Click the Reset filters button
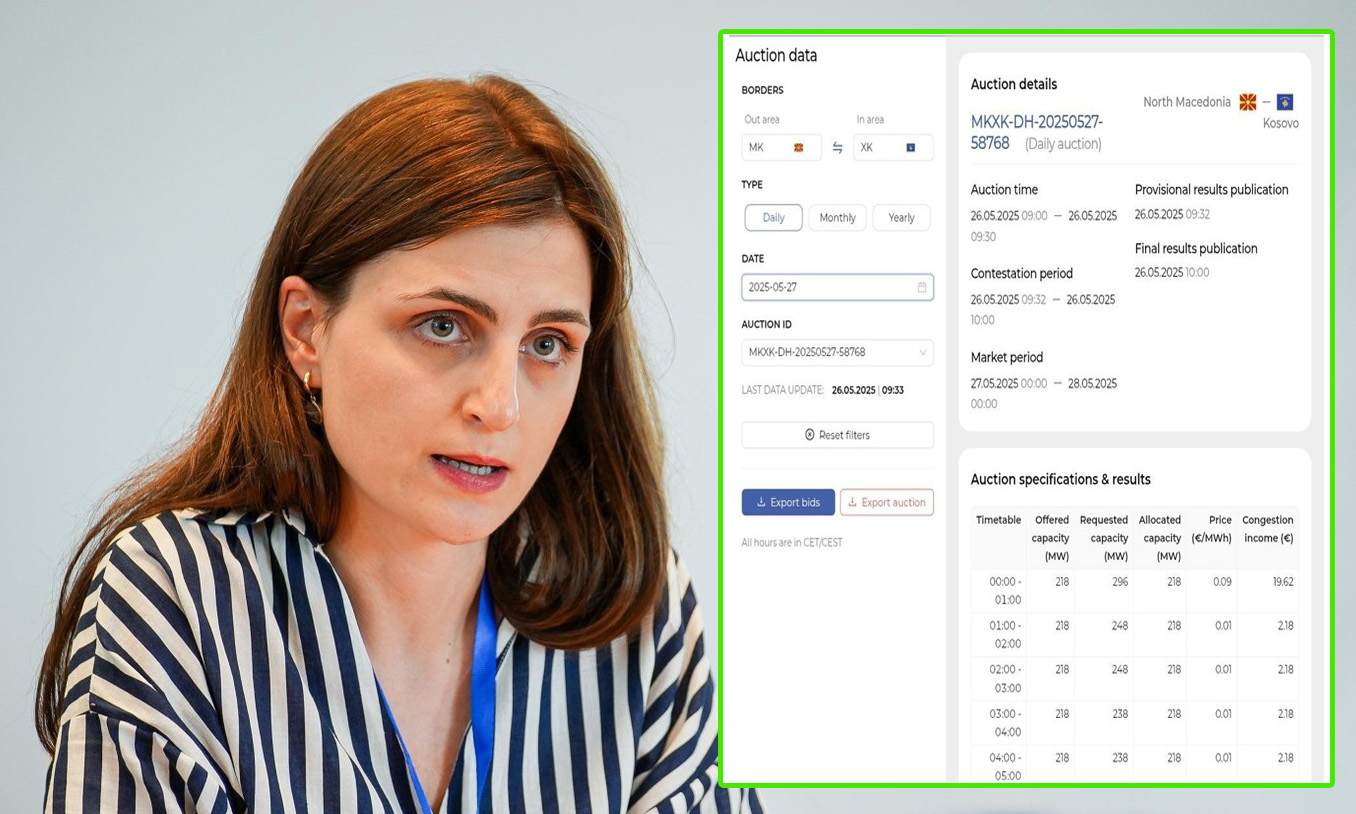The width and height of the screenshot is (1356, 814). 837,435
